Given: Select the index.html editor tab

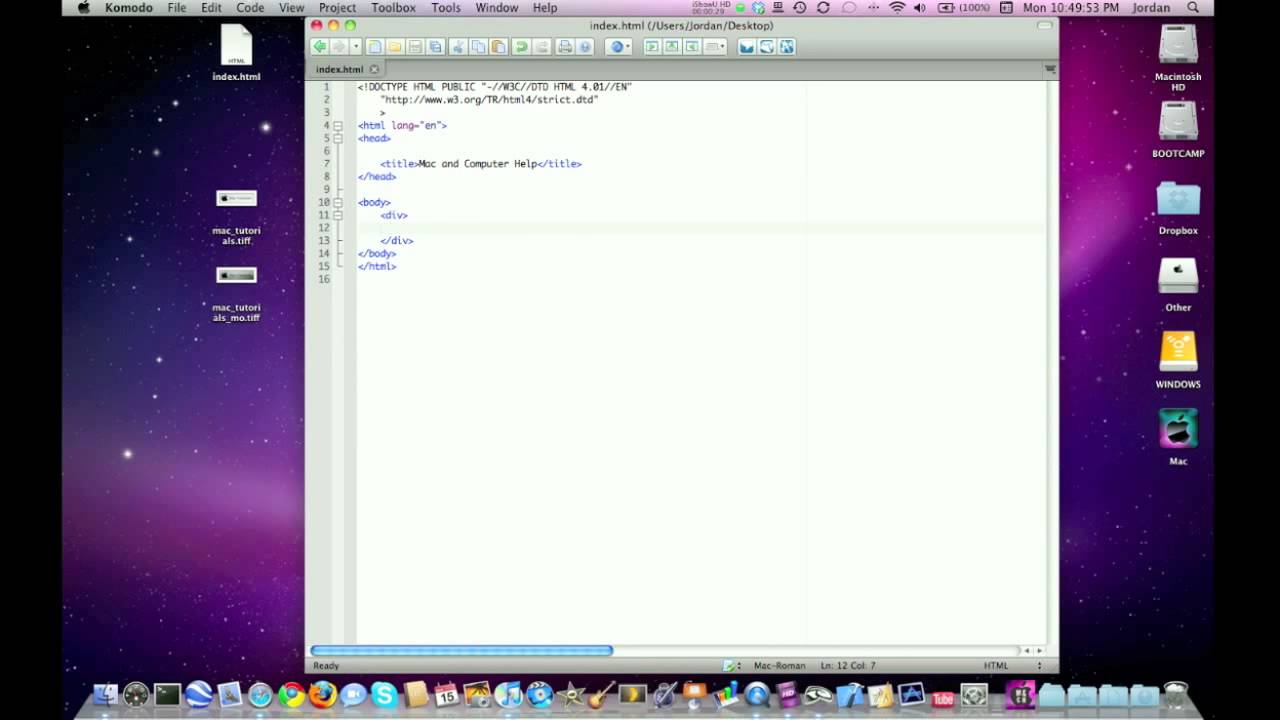Looking at the screenshot, I should coord(340,69).
